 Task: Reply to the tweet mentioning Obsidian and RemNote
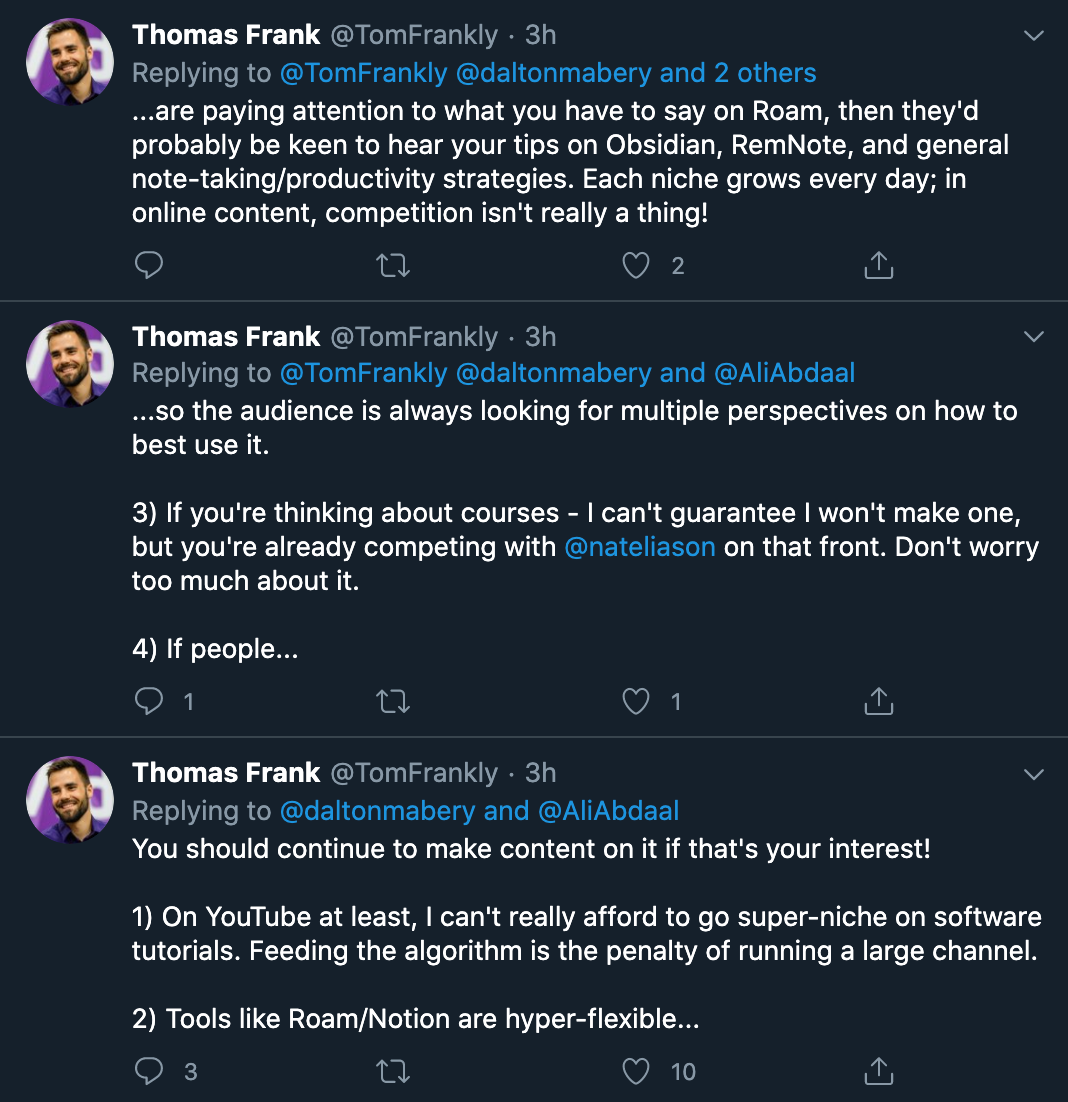[148, 265]
